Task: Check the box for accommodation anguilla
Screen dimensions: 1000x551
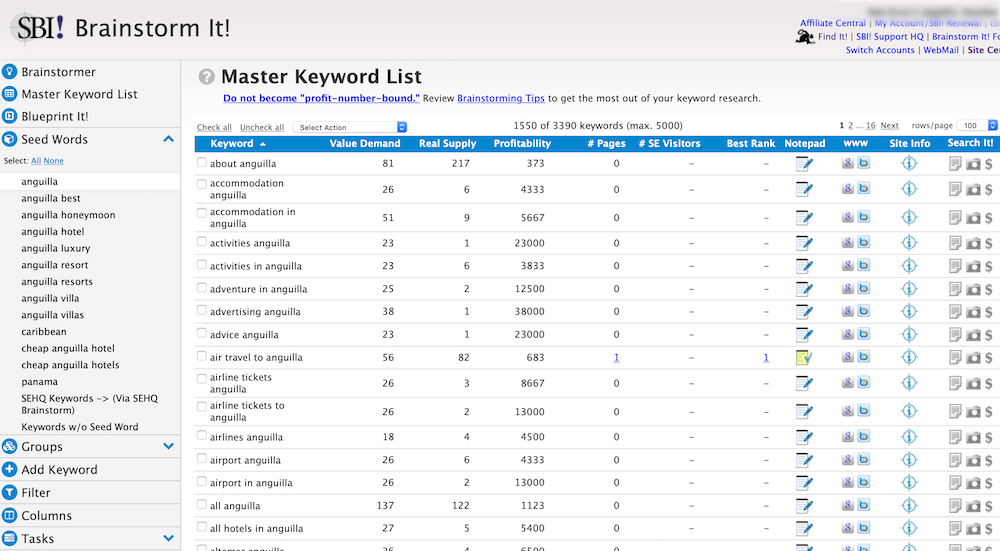Action: tap(202, 184)
